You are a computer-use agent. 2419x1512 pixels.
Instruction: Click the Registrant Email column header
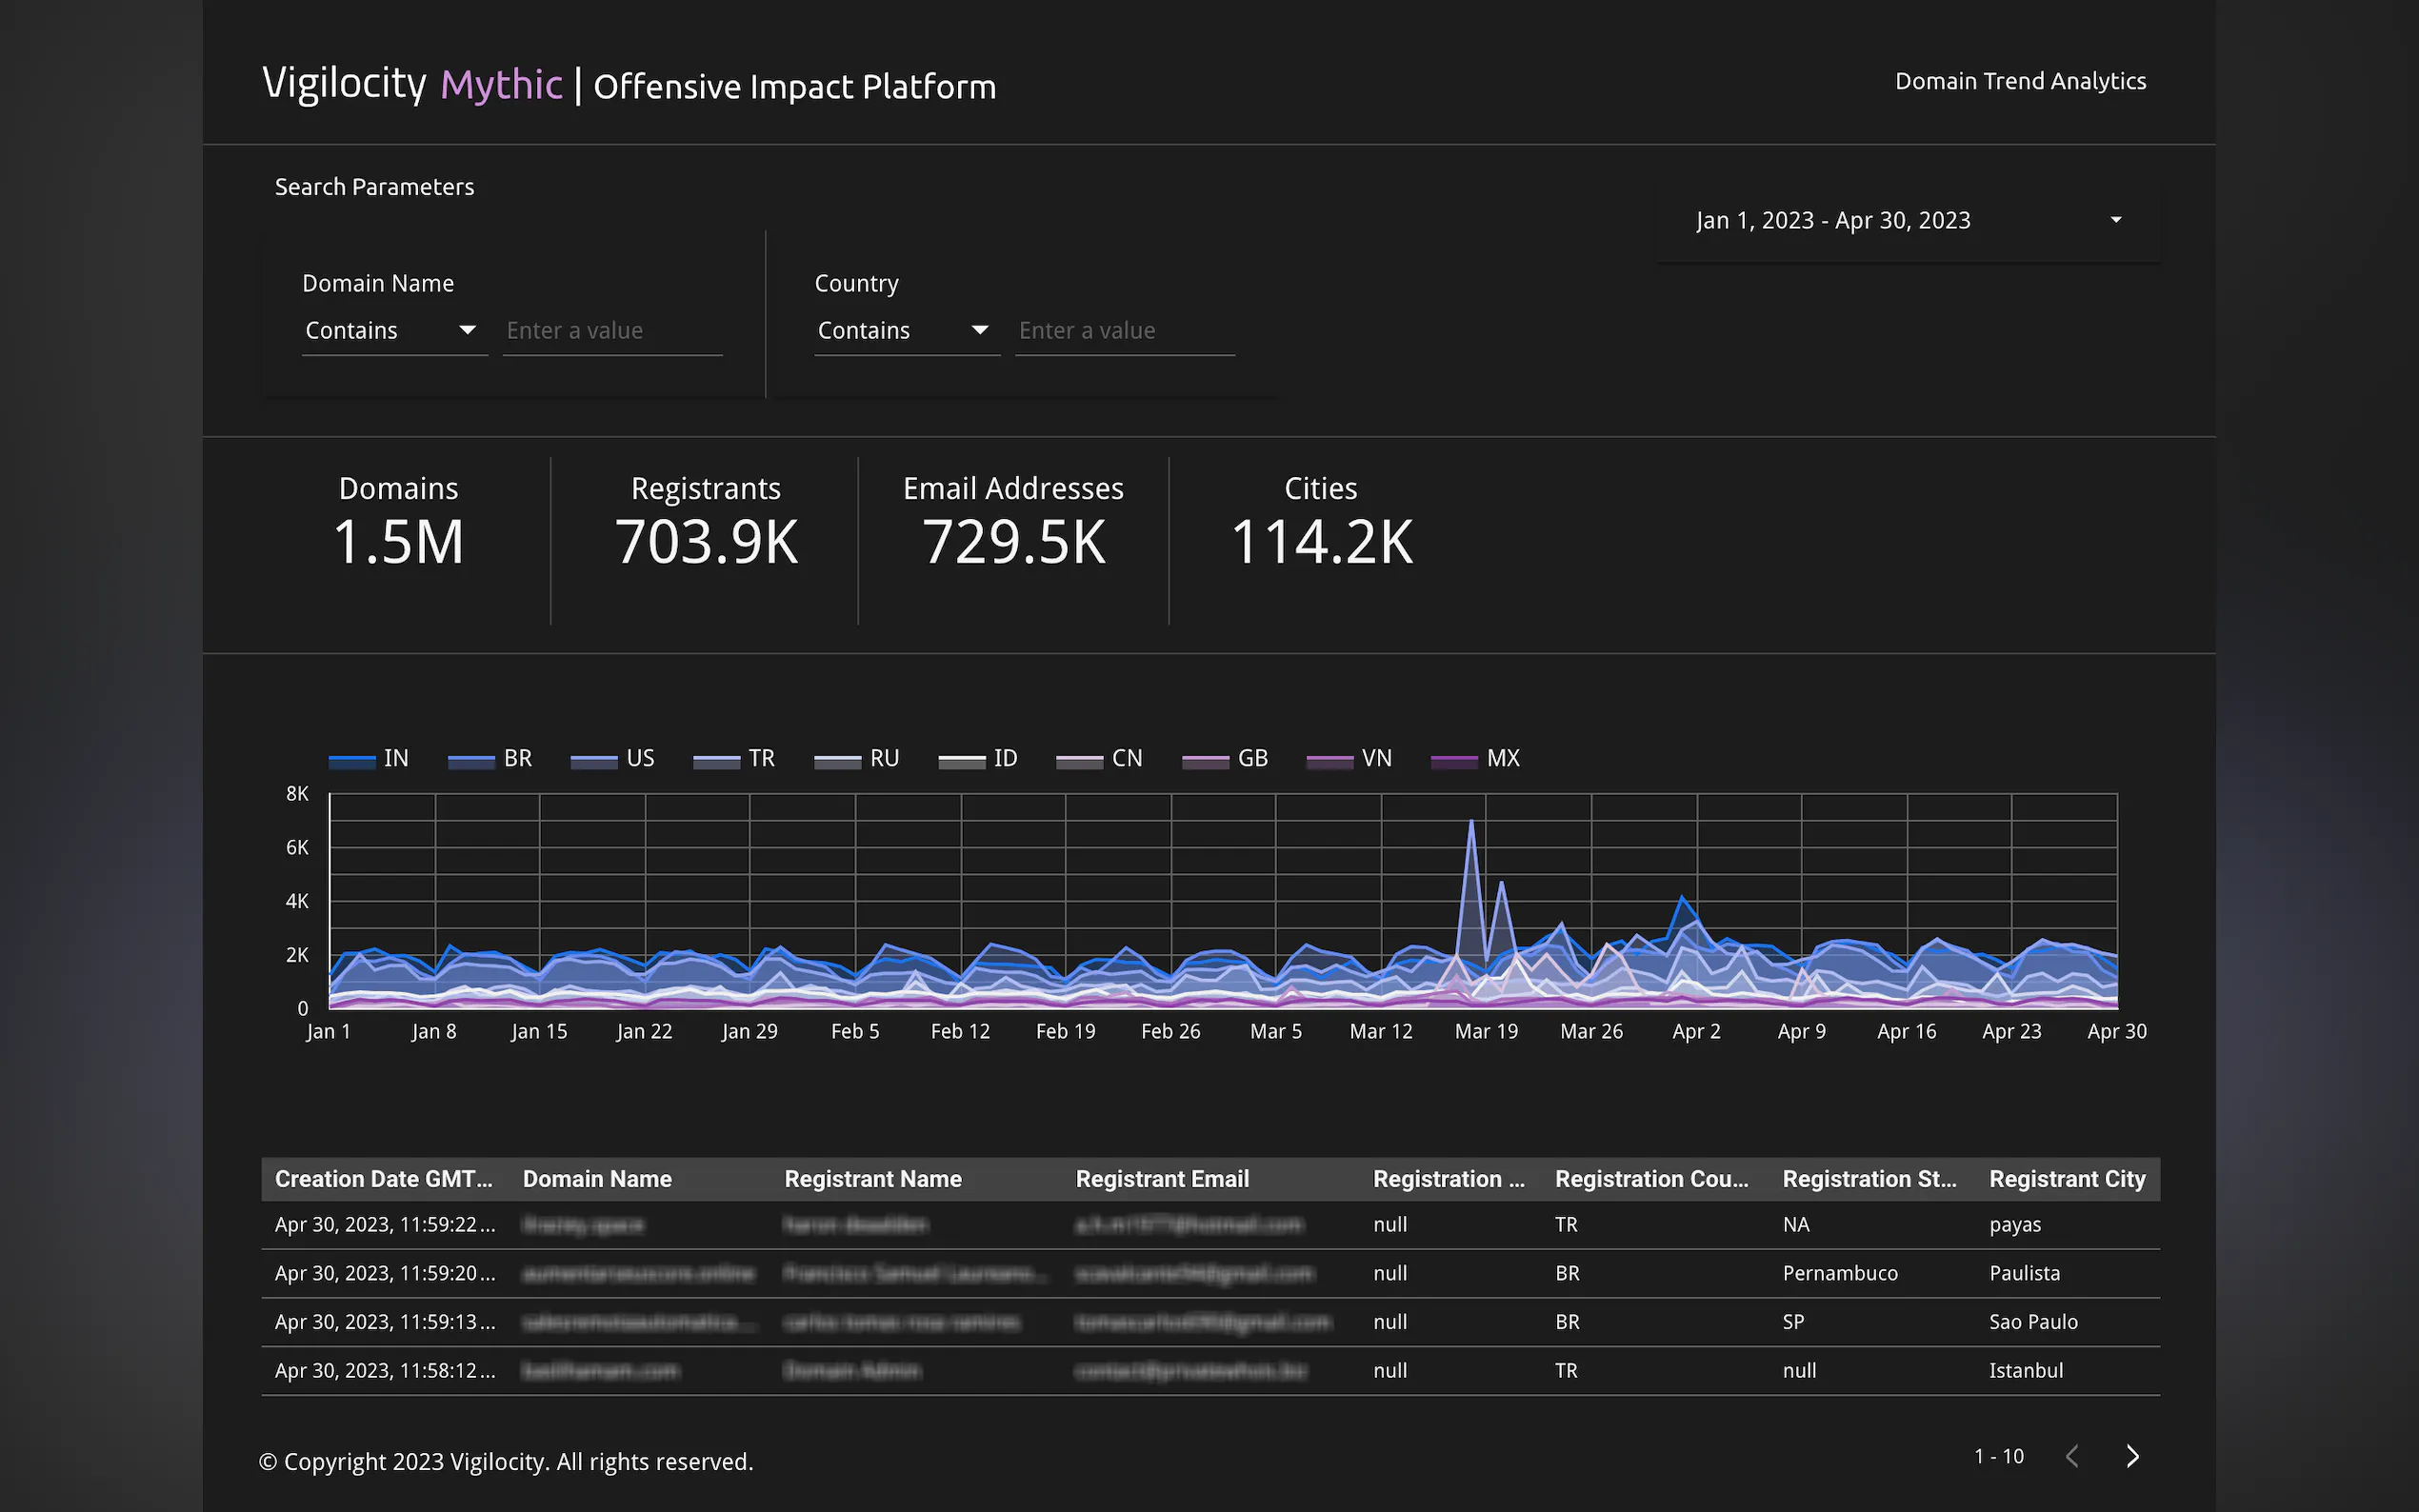point(1162,1179)
